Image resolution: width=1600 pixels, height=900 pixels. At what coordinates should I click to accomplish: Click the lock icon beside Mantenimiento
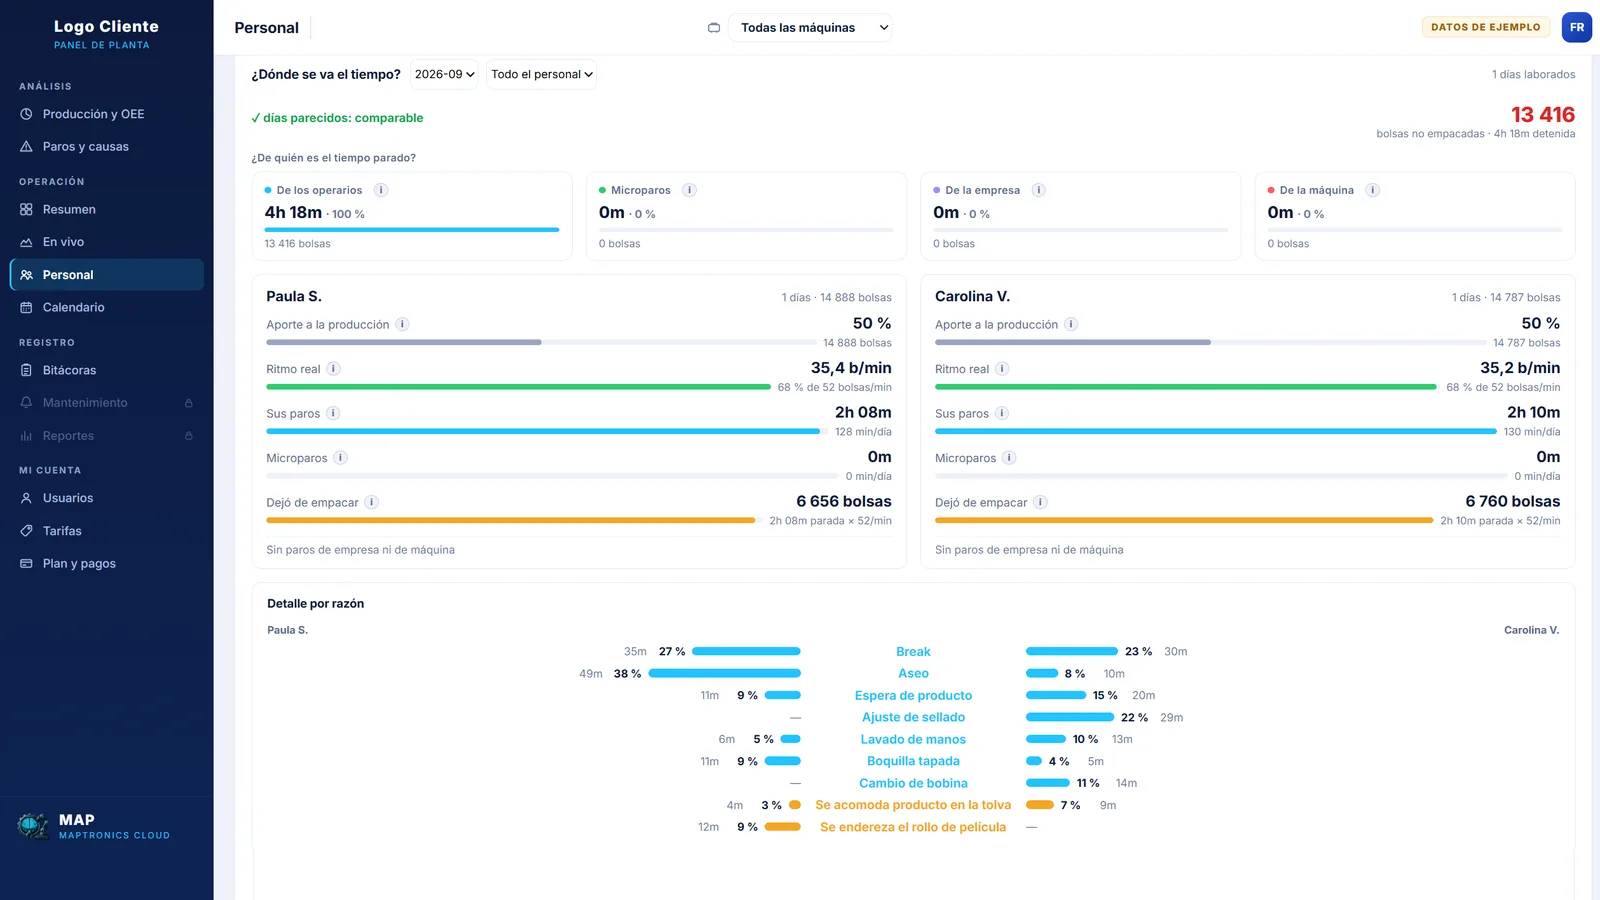(x=189, y=403)
